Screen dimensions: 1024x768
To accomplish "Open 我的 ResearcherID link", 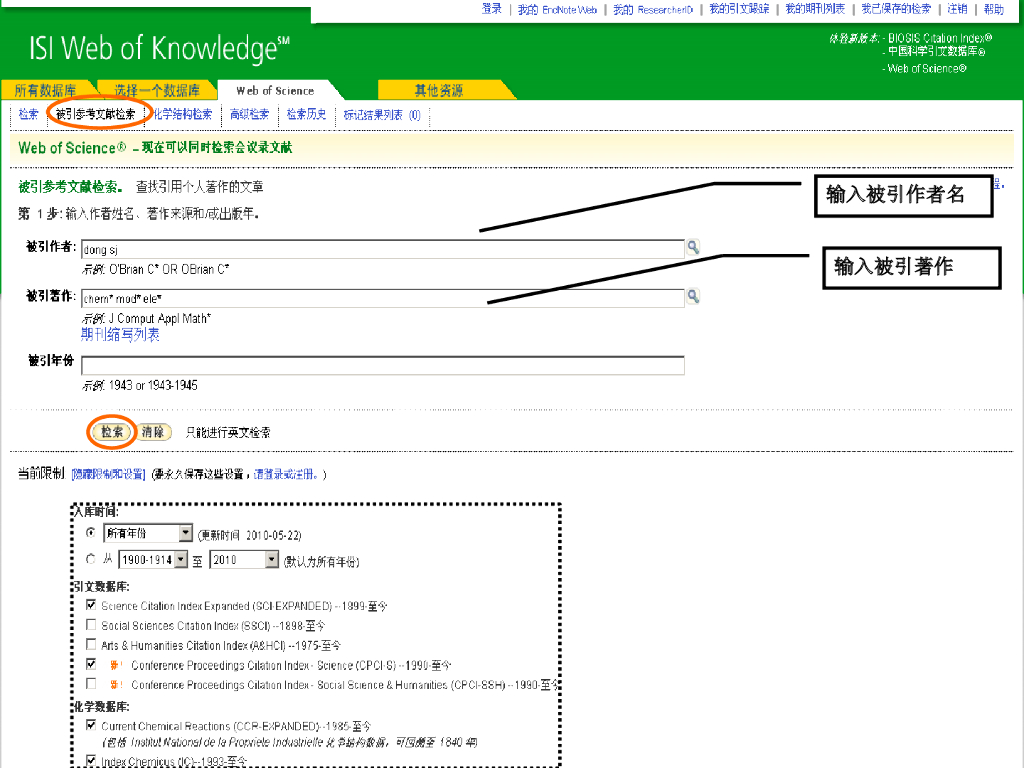I will pos(653,9).
